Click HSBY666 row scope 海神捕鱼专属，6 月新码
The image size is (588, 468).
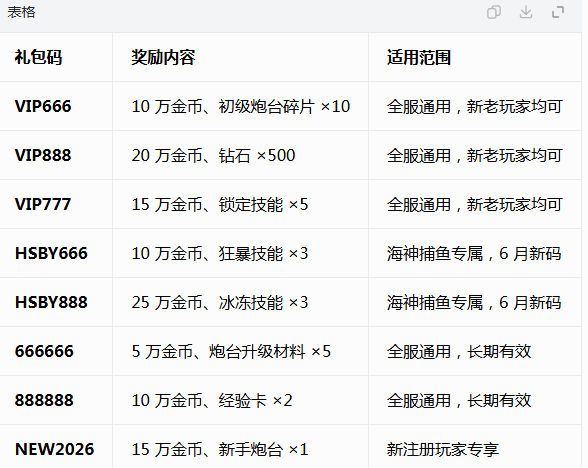point(474,253)
